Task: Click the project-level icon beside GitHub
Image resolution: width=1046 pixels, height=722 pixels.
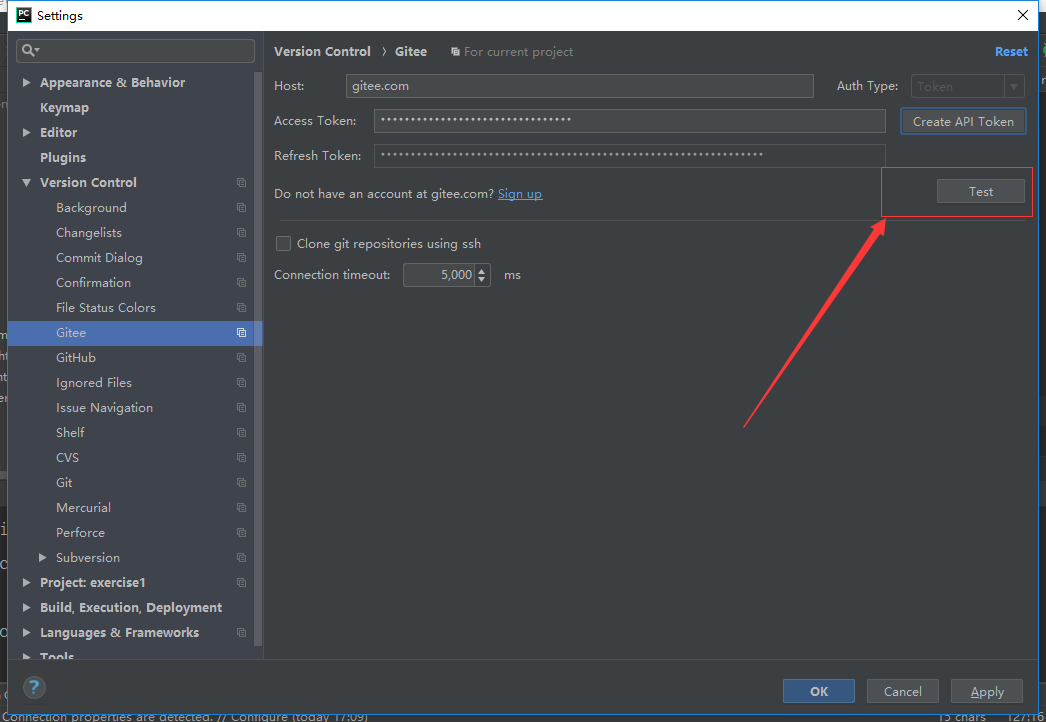Action: tap(241, 358)
